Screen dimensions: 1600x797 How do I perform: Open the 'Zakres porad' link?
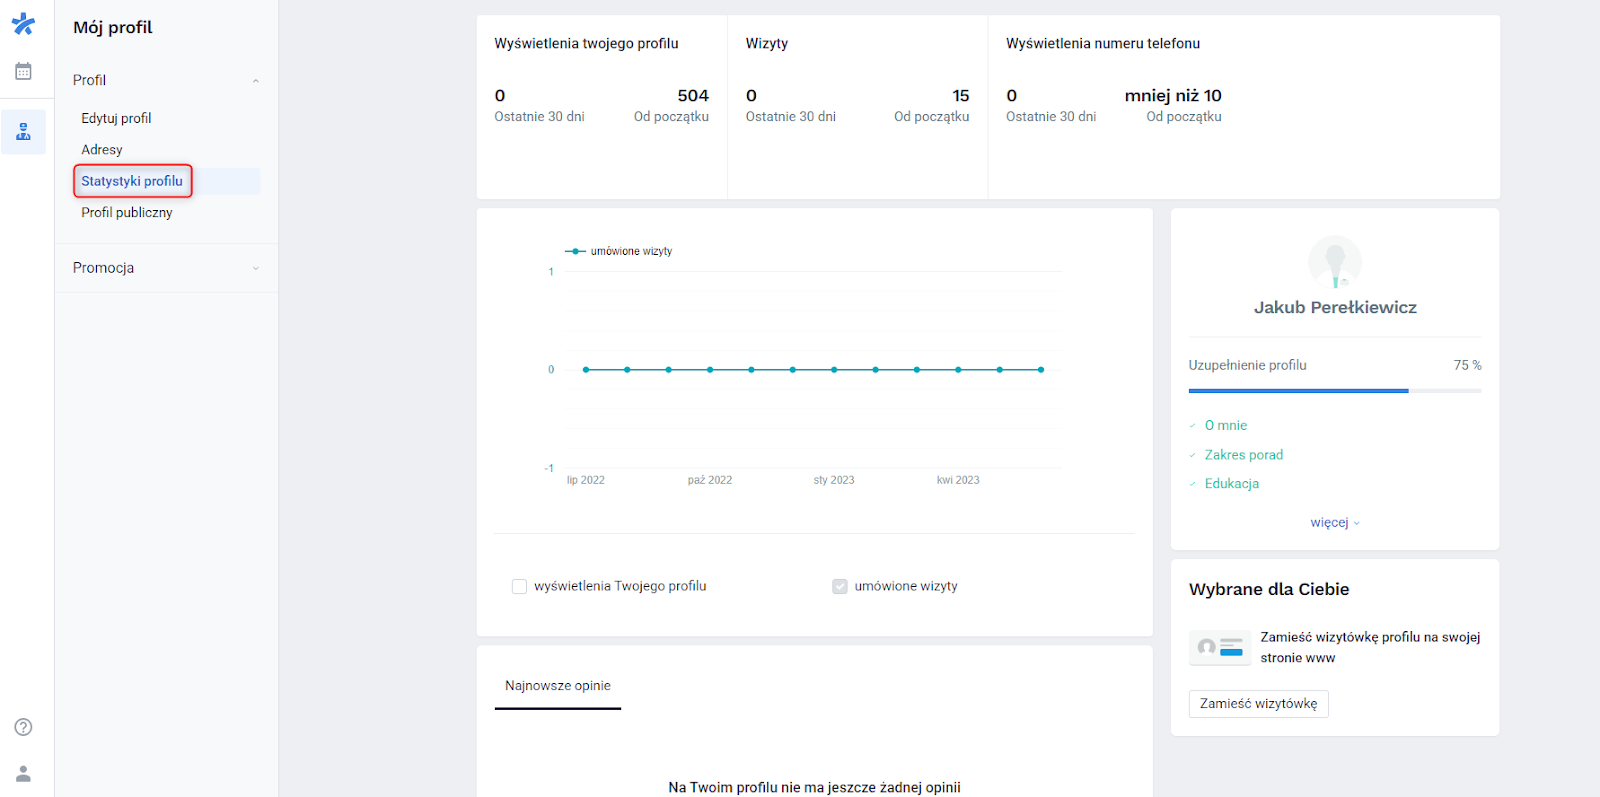coord(1243,455)
